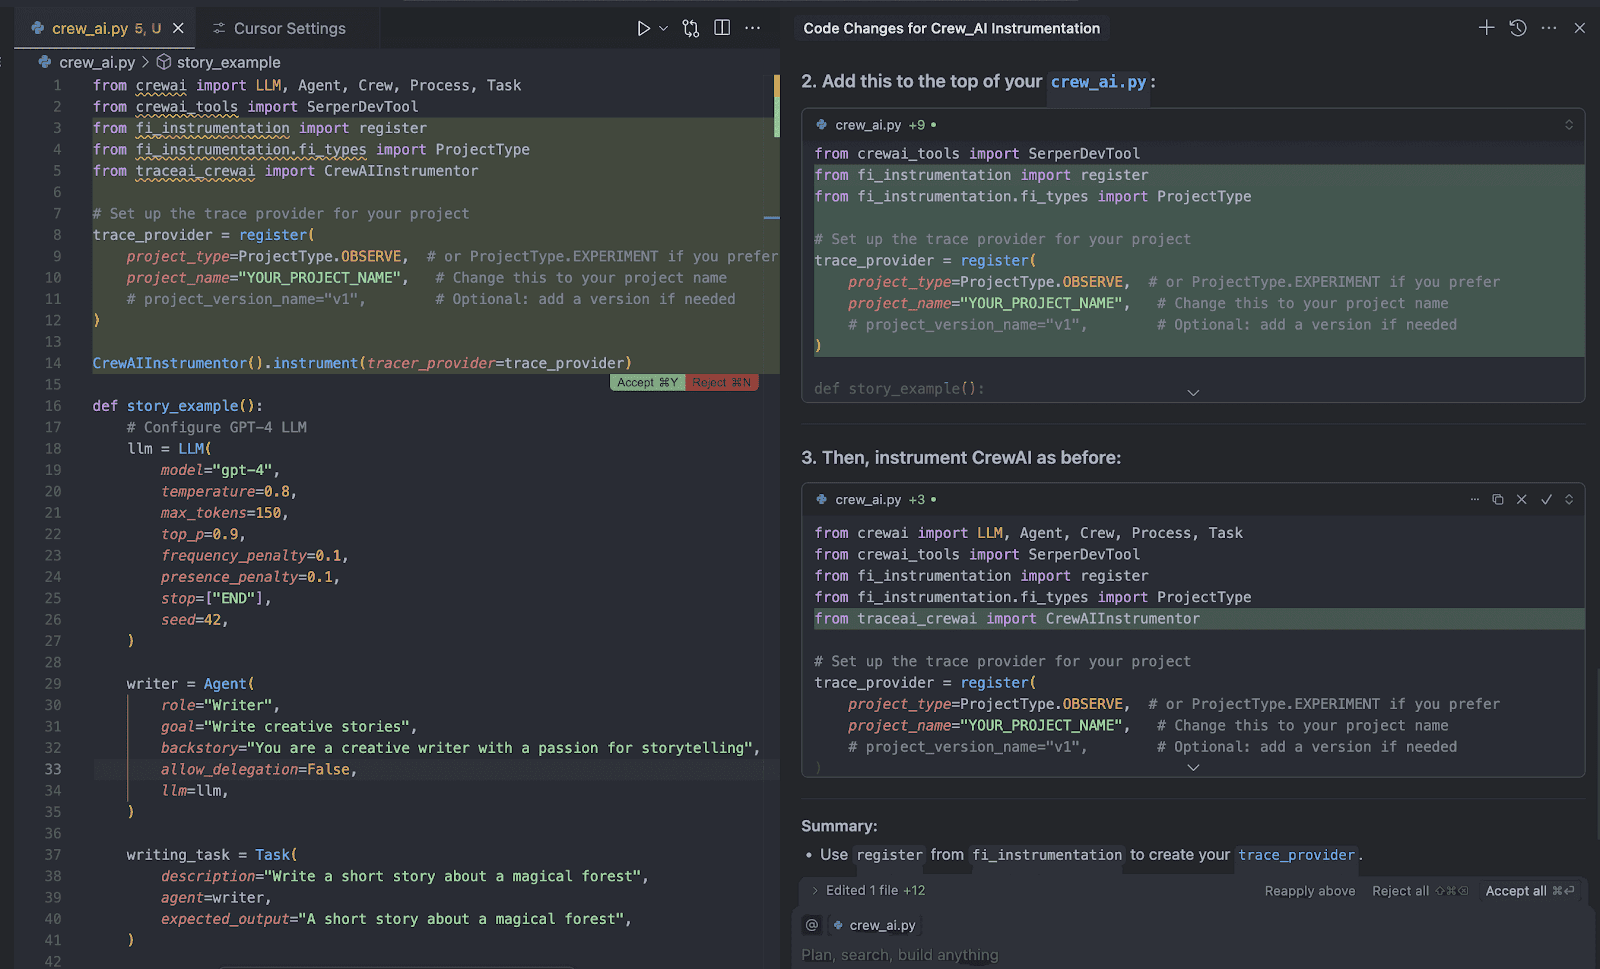The image size is (1600, 969).
Task: Split the editor with the split-view icon
Action: (x=722, y=28)
